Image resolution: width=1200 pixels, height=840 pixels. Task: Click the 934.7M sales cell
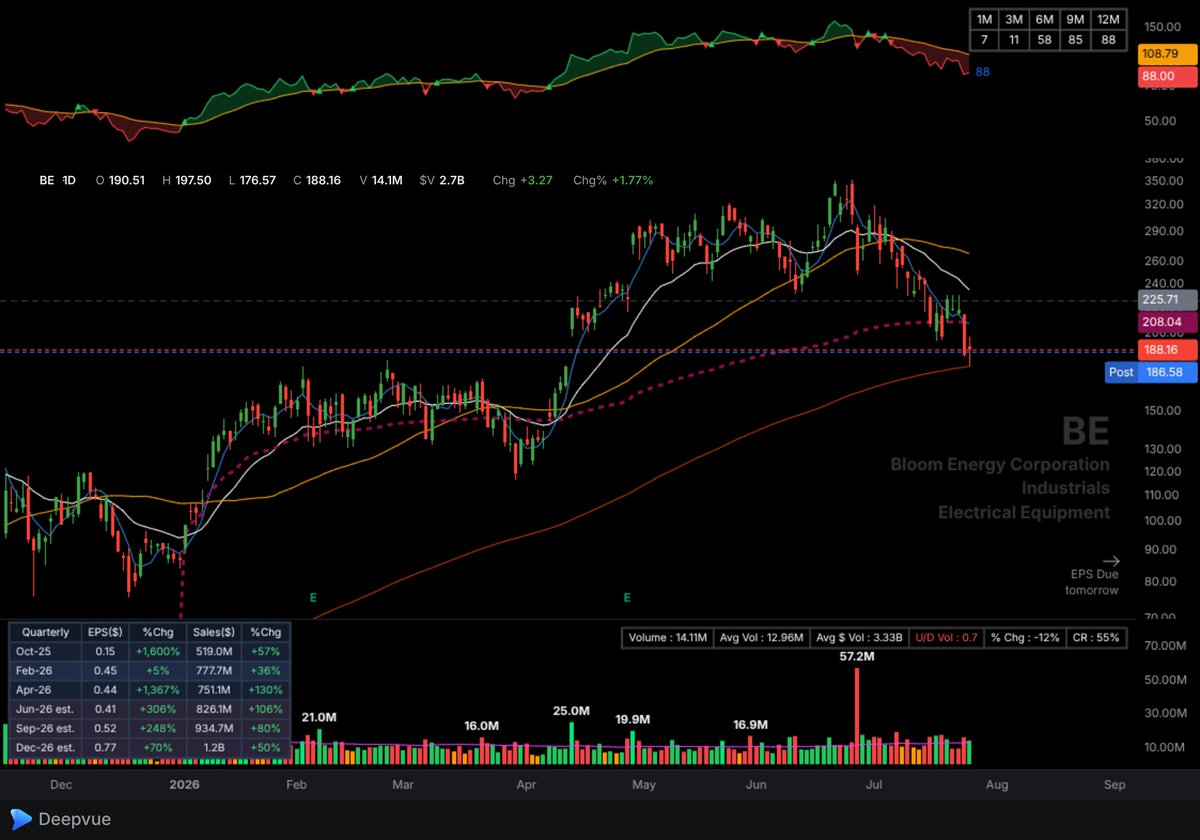215,727
